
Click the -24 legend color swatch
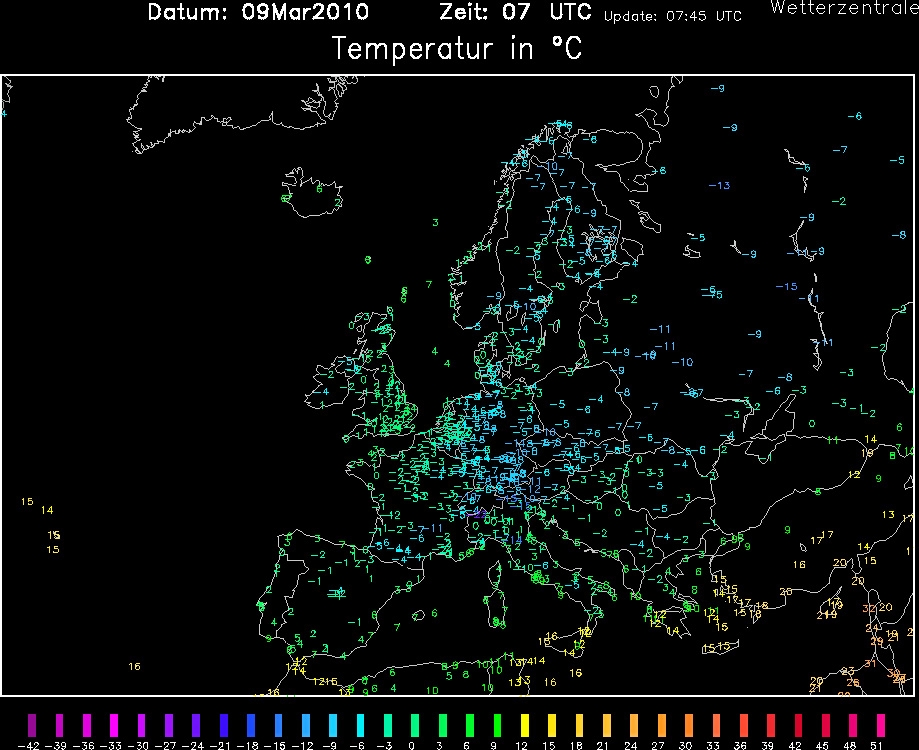pyautogui.click(x=196, y=725)
